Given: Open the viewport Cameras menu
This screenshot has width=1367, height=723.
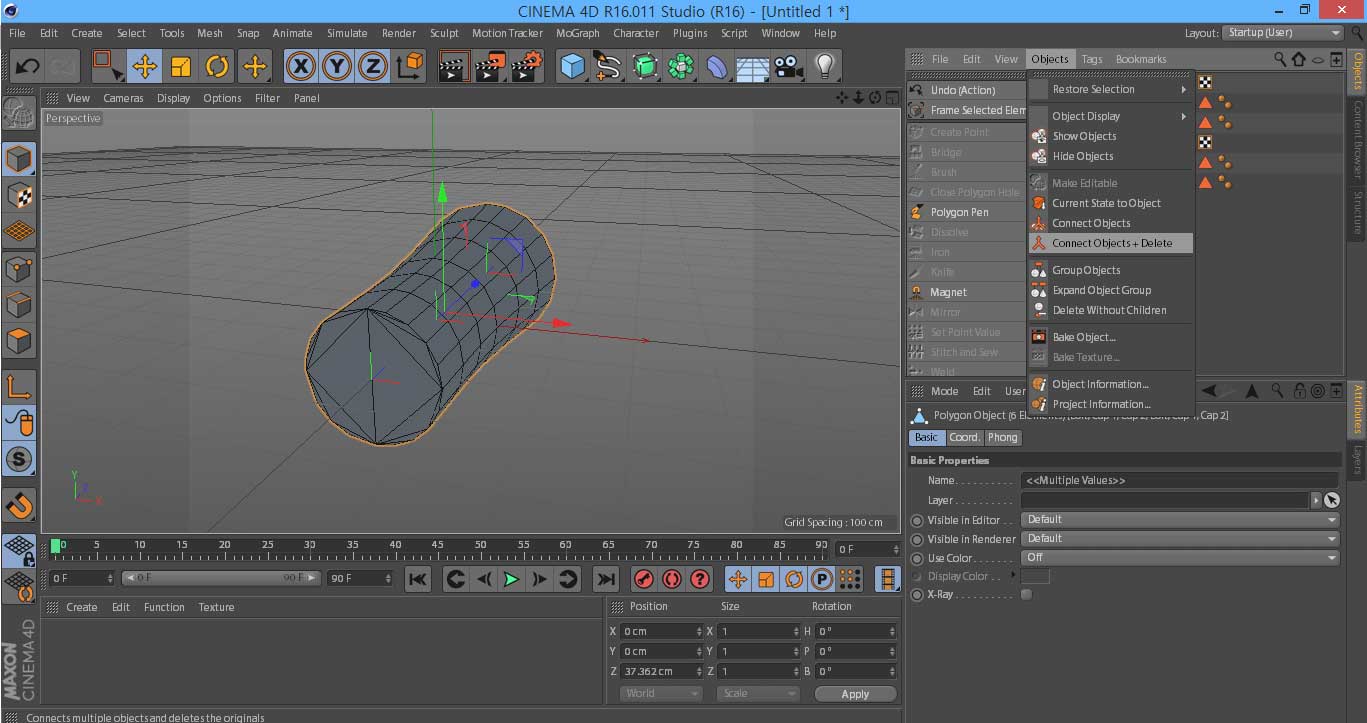Looking at the screenshot, I should (x=123, y=98).
